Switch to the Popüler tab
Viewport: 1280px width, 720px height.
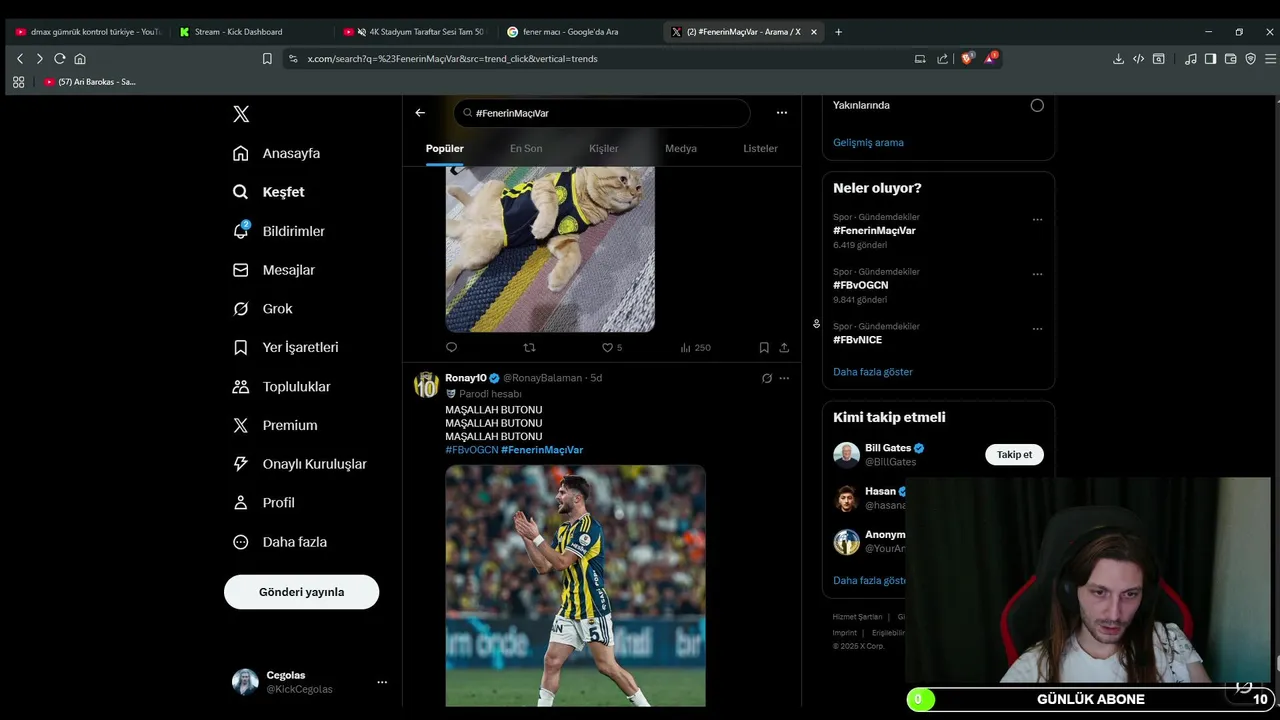coord(445,148)
